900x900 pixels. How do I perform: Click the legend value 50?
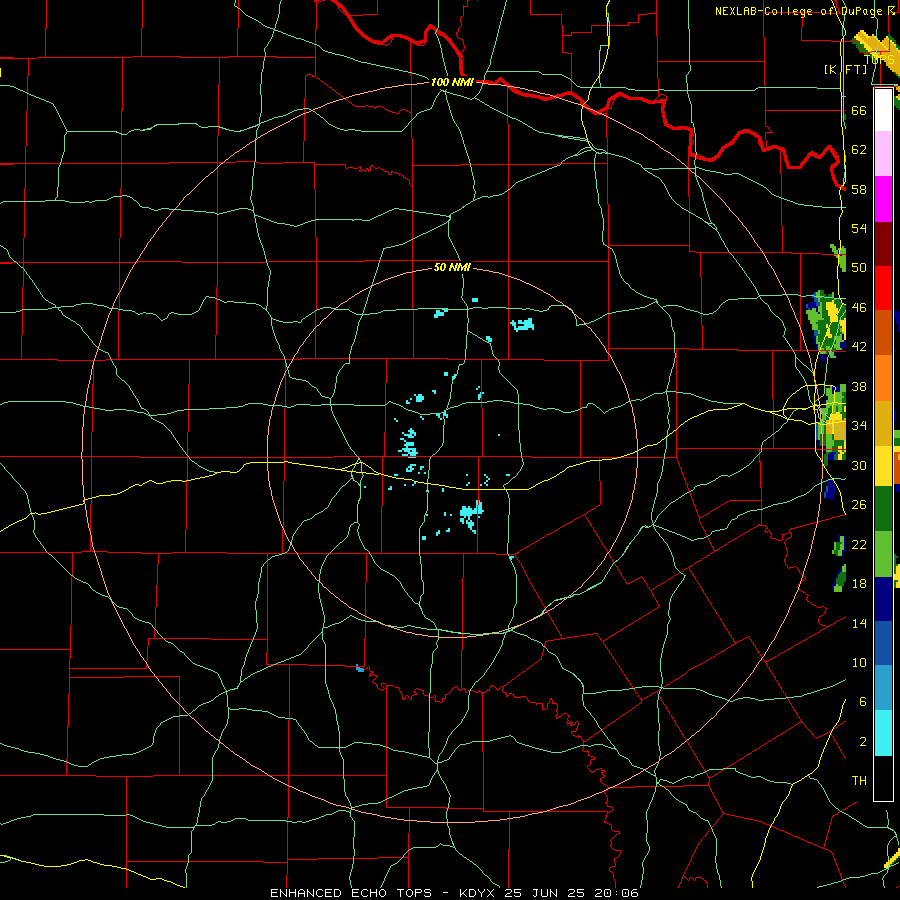tap(859, 267)
